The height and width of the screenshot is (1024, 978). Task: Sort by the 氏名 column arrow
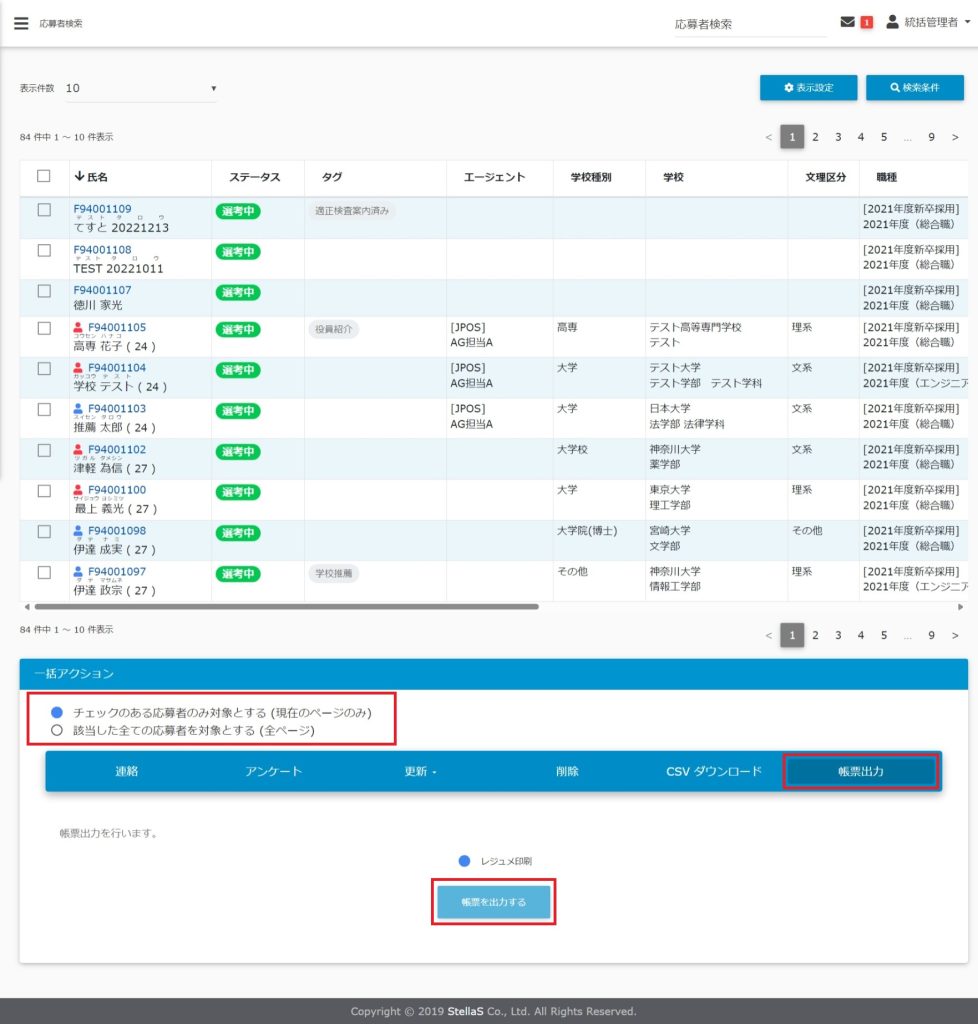point(80,177)
